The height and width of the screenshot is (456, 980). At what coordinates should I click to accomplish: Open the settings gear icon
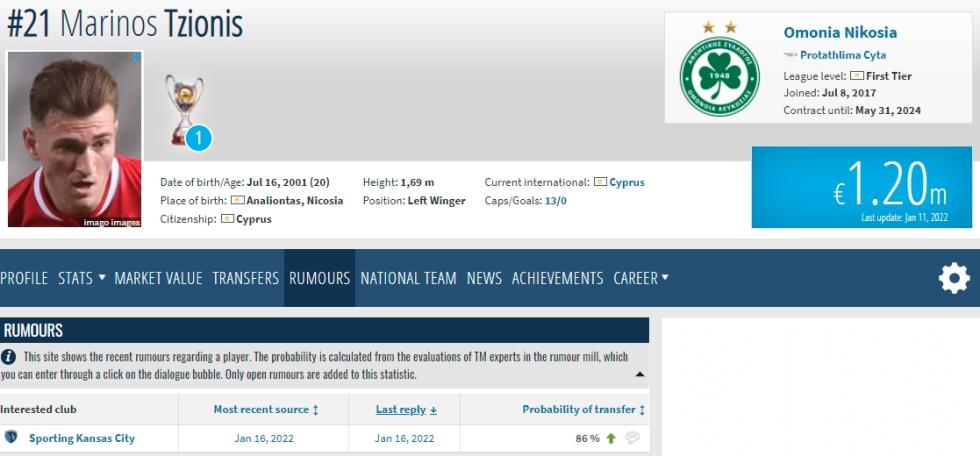tap(953, 278)
